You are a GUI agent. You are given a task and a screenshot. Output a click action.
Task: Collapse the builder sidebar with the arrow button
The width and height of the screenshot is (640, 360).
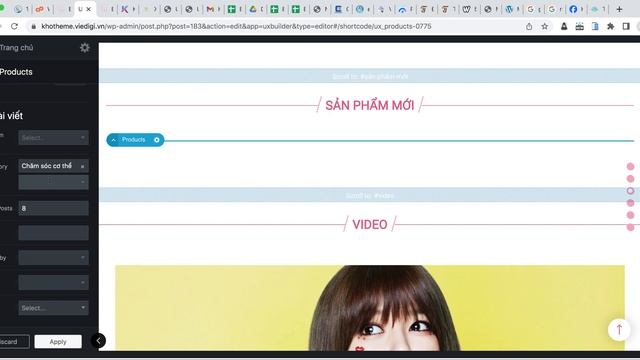(x=98, y=340)
